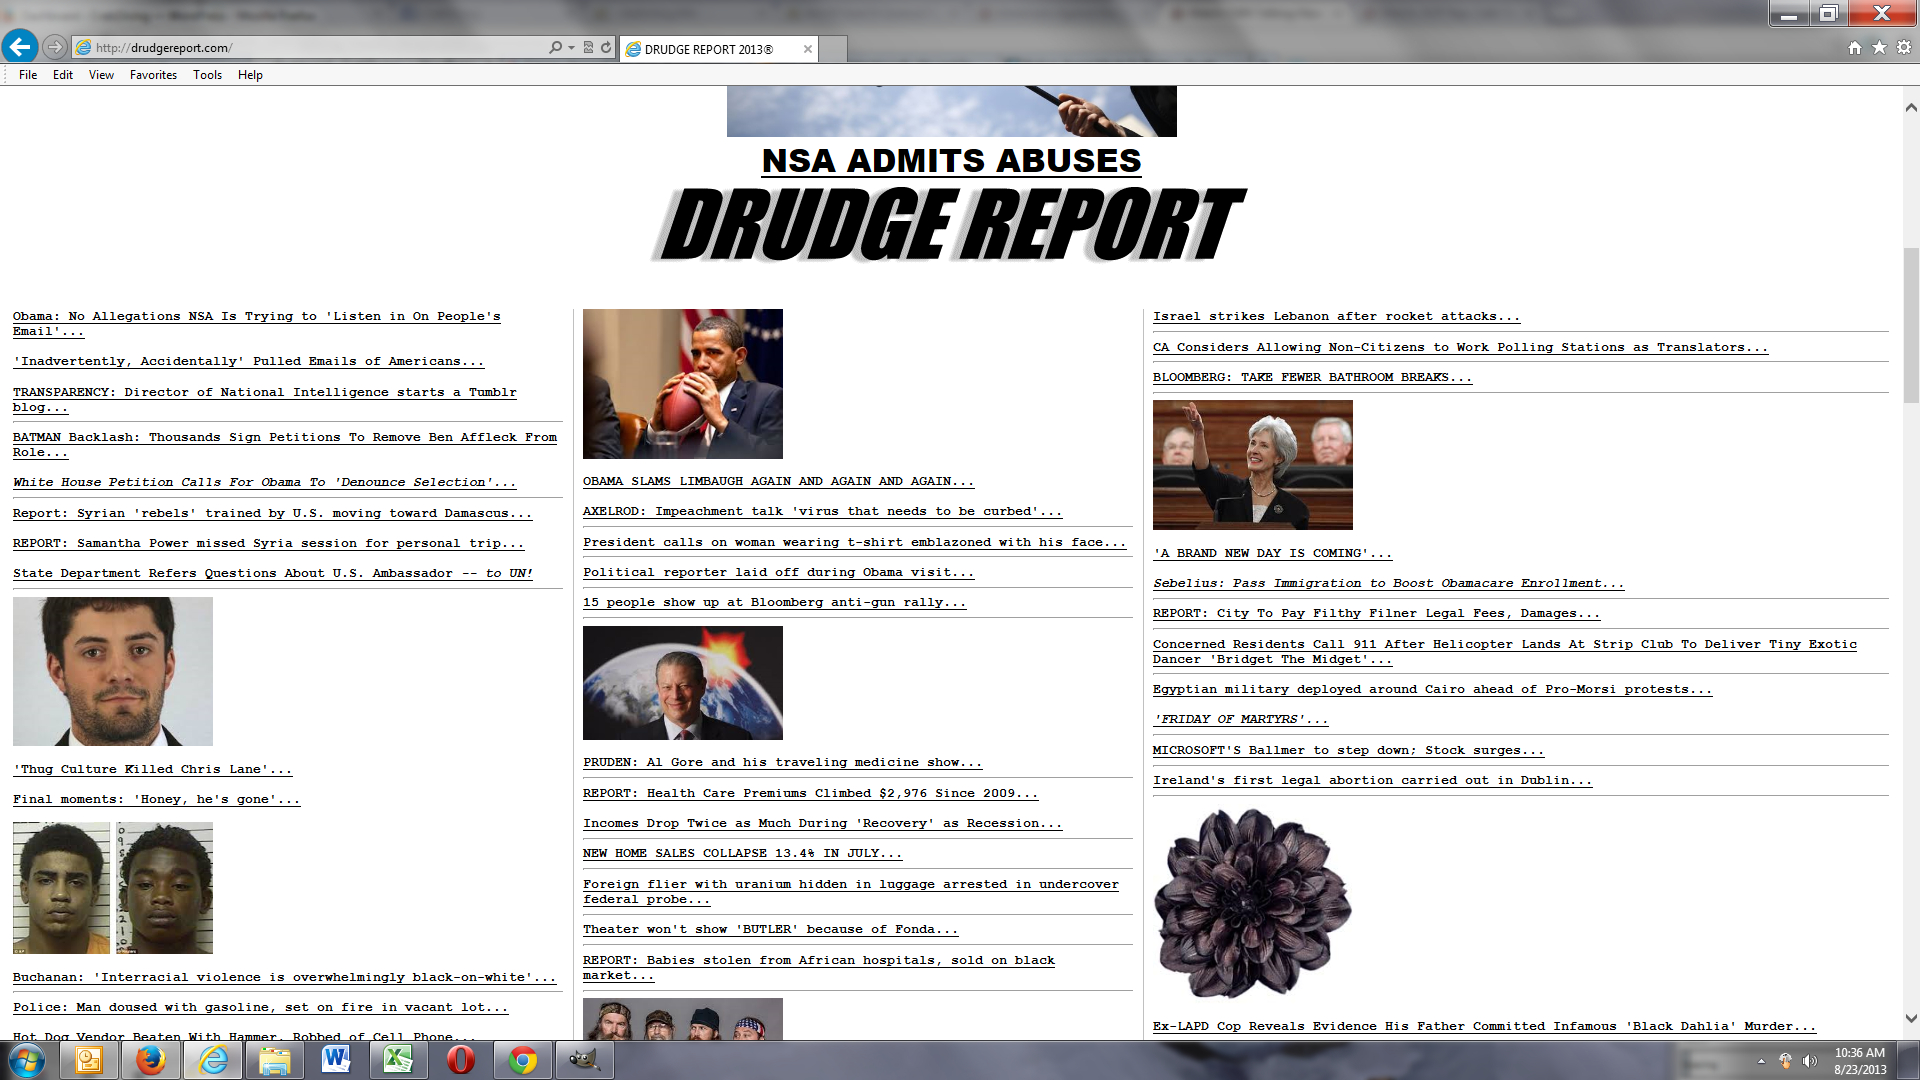Click the scrollbar up arrow
This screenshot has width=1920, height=1080.
(1911, 107)
